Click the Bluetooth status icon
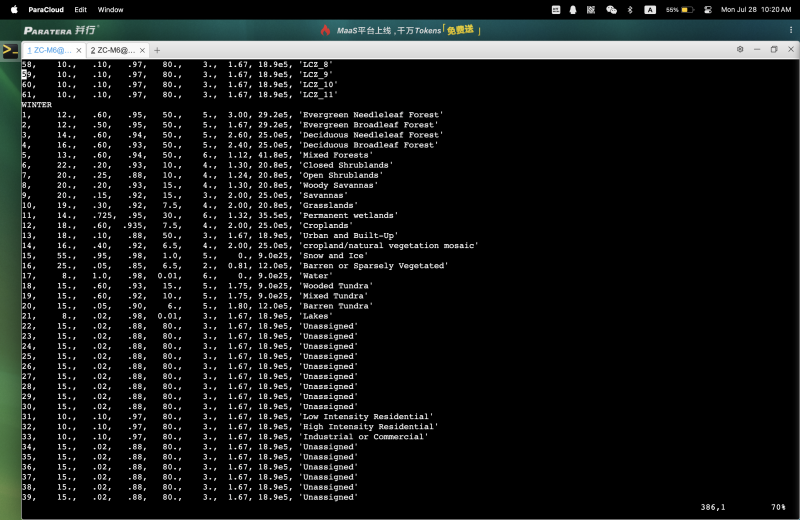The width and height of the screenshot is (800, 520). click(x=629, y=9)
